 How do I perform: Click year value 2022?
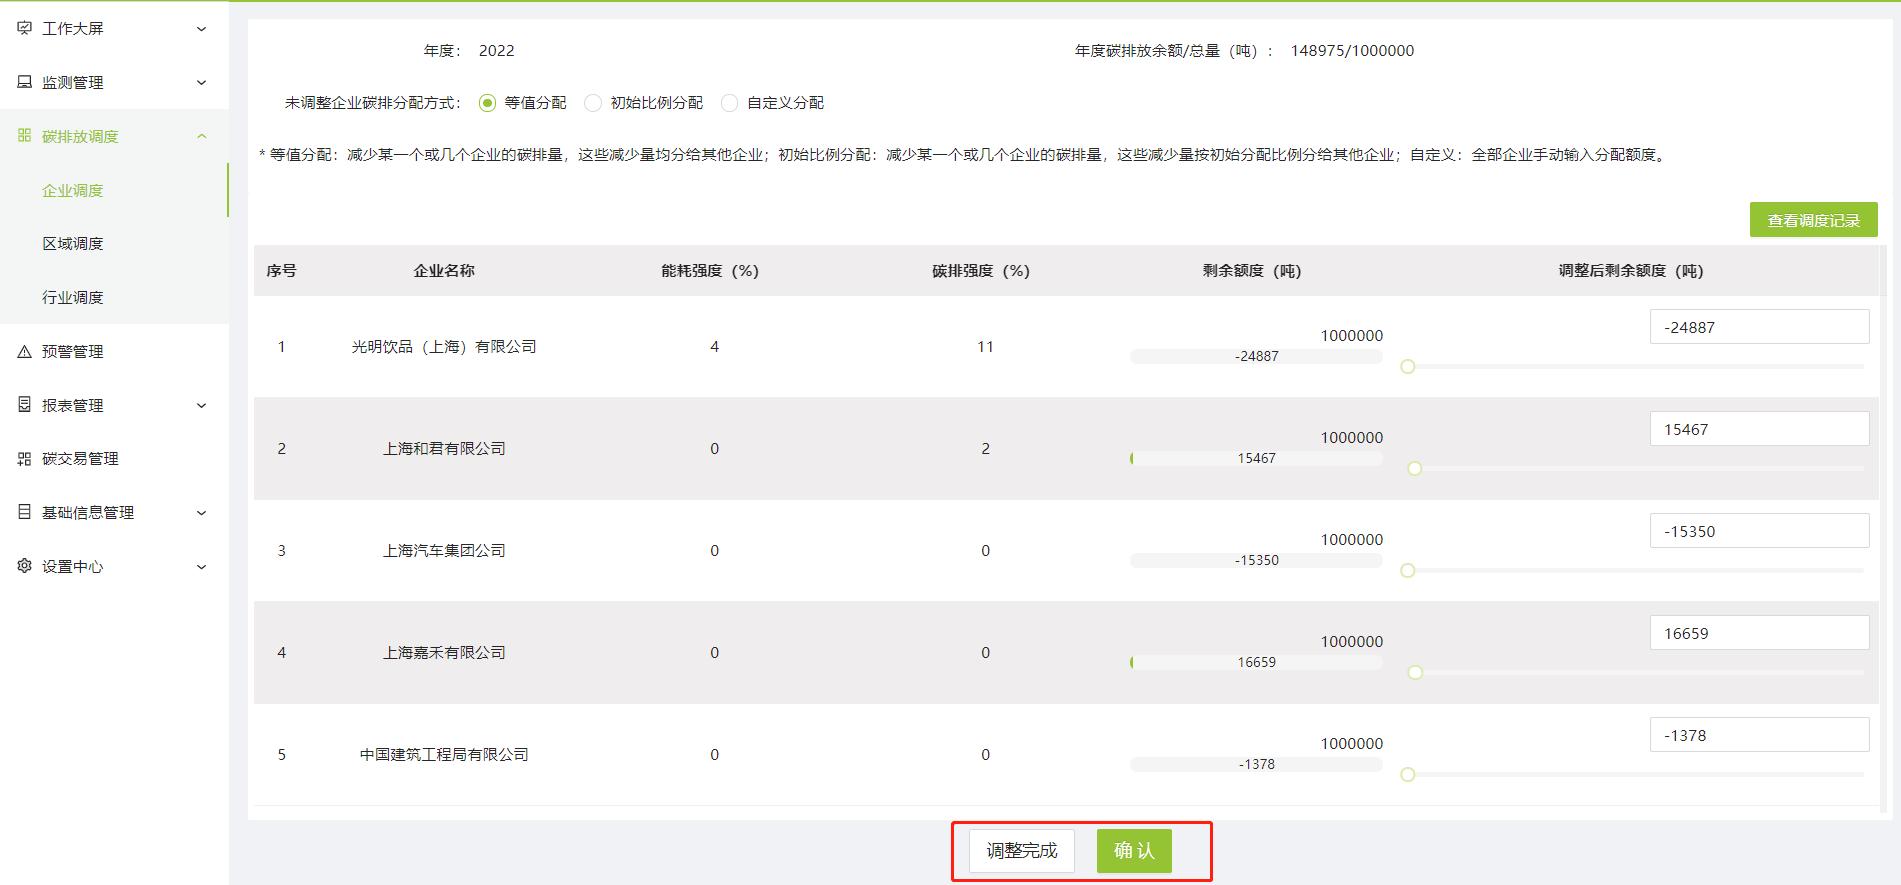pyautogui.click(x=497, y=51)
